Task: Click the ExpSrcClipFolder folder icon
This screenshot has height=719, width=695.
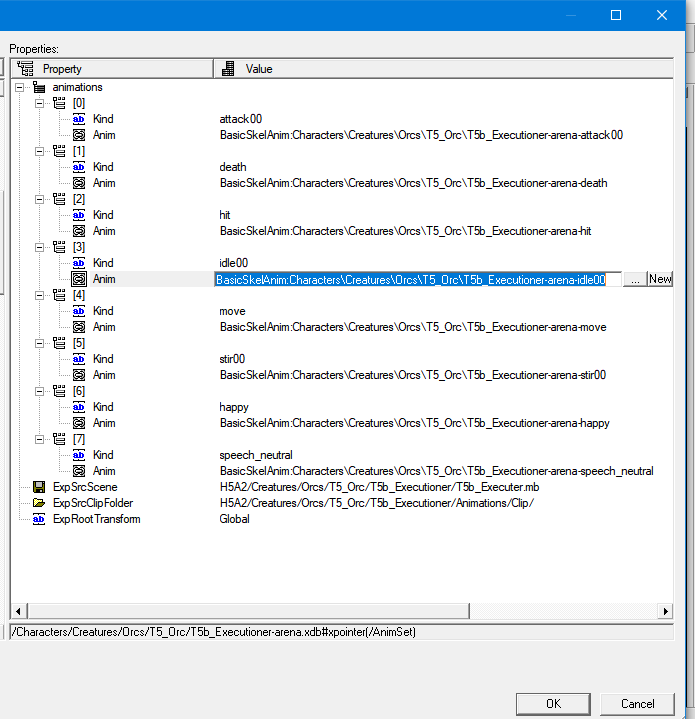Action: coord(39,503)
